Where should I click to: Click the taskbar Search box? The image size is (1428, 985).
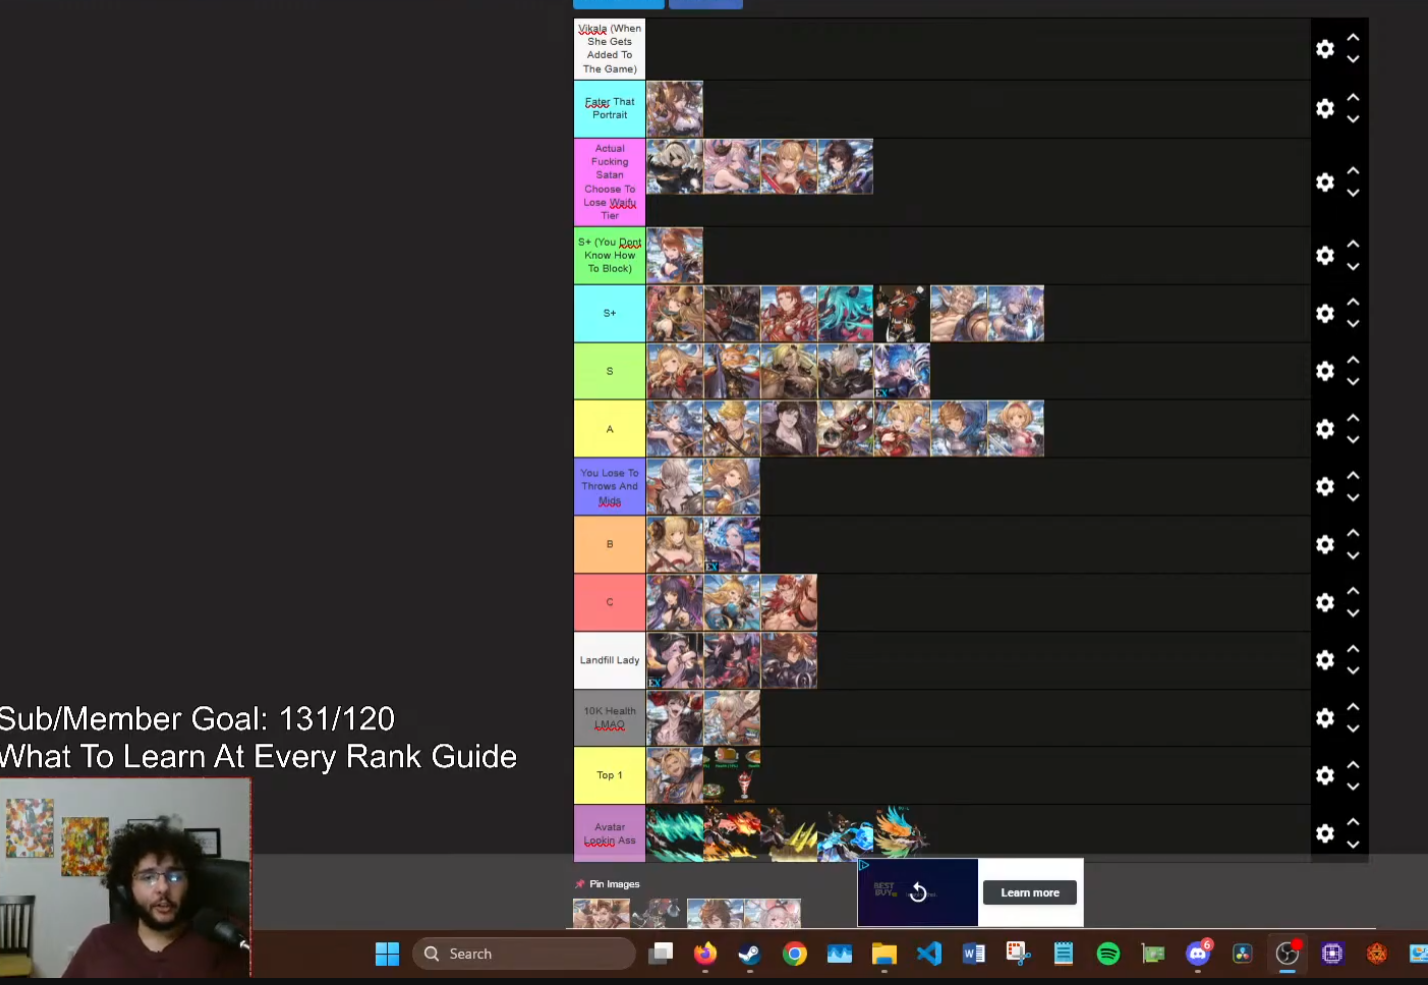(524, 954)
